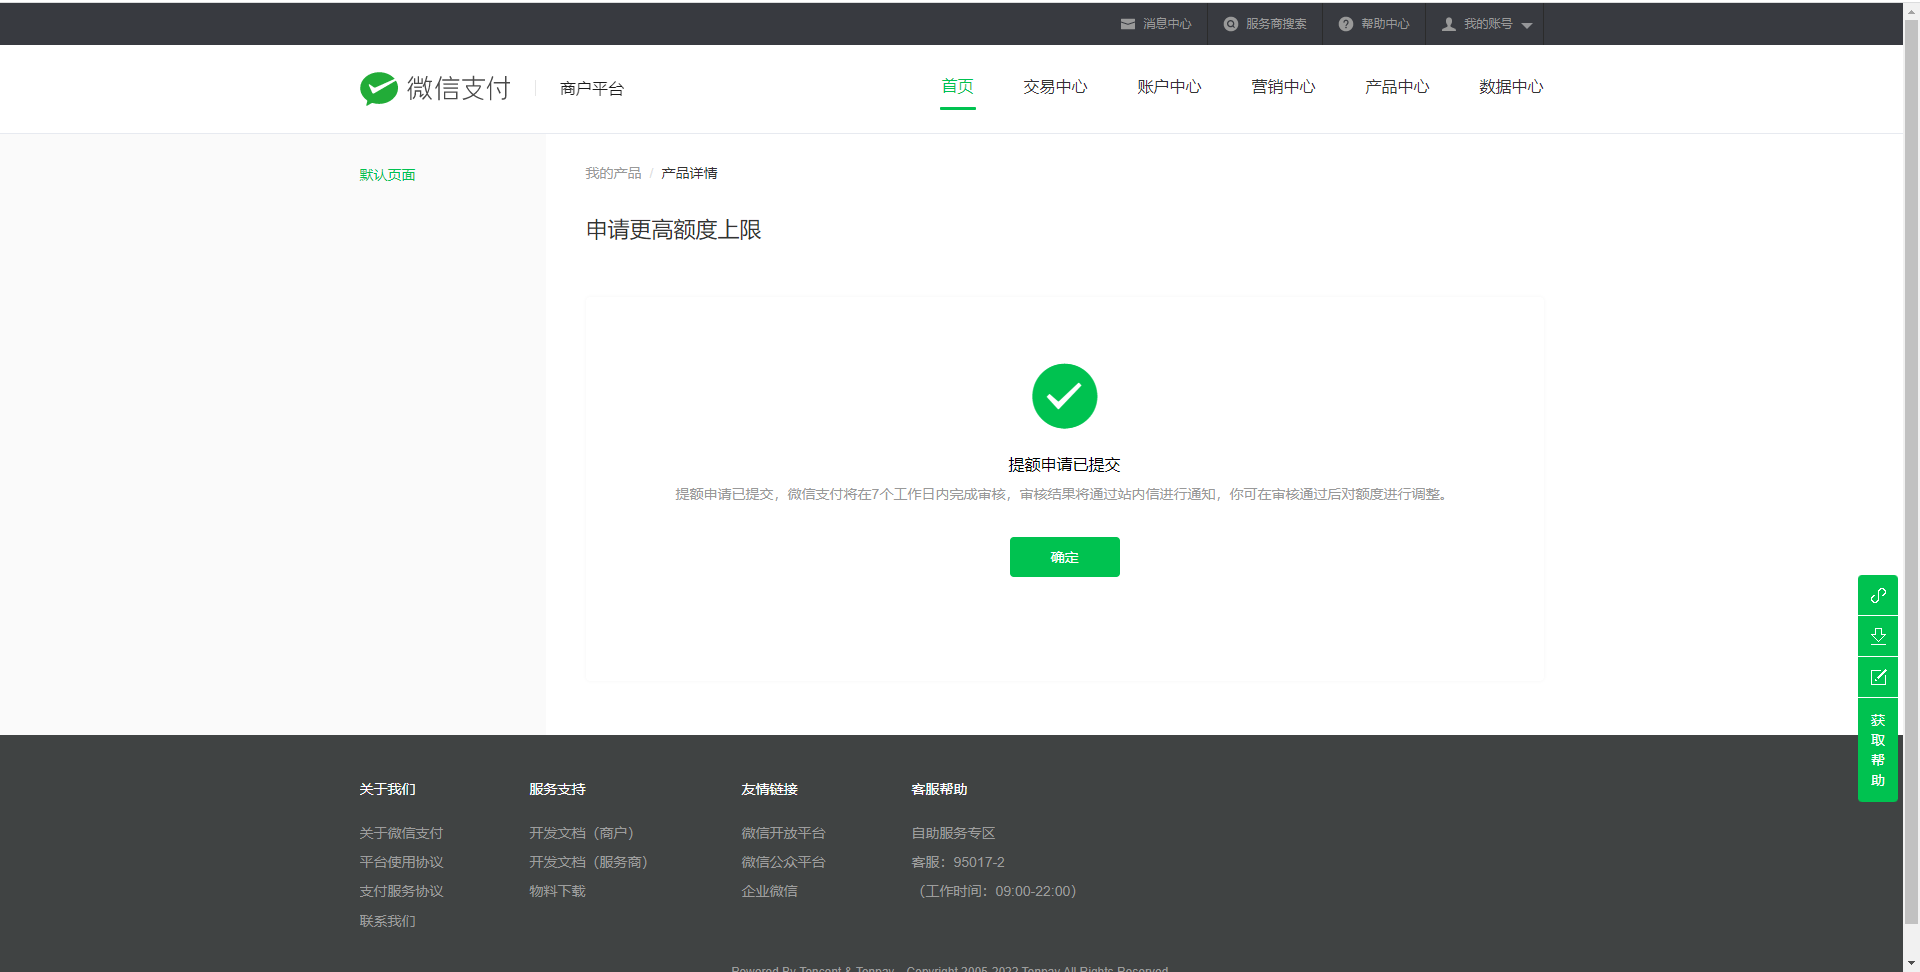Click the WeChat Pay logo
This screenshot has width=1920, height=972.
pos(435,88)
